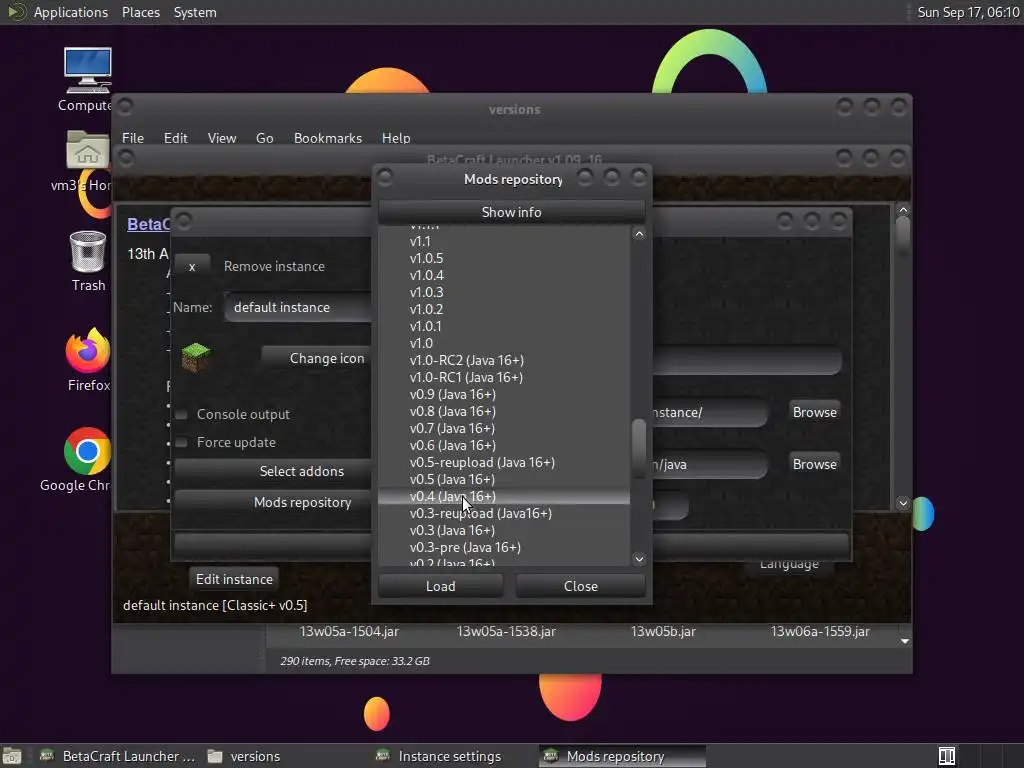1024x768 pixels.
Task: Open the Bookmarks menu in versions window
Action: pyautogui.click(x=327, y=138)
